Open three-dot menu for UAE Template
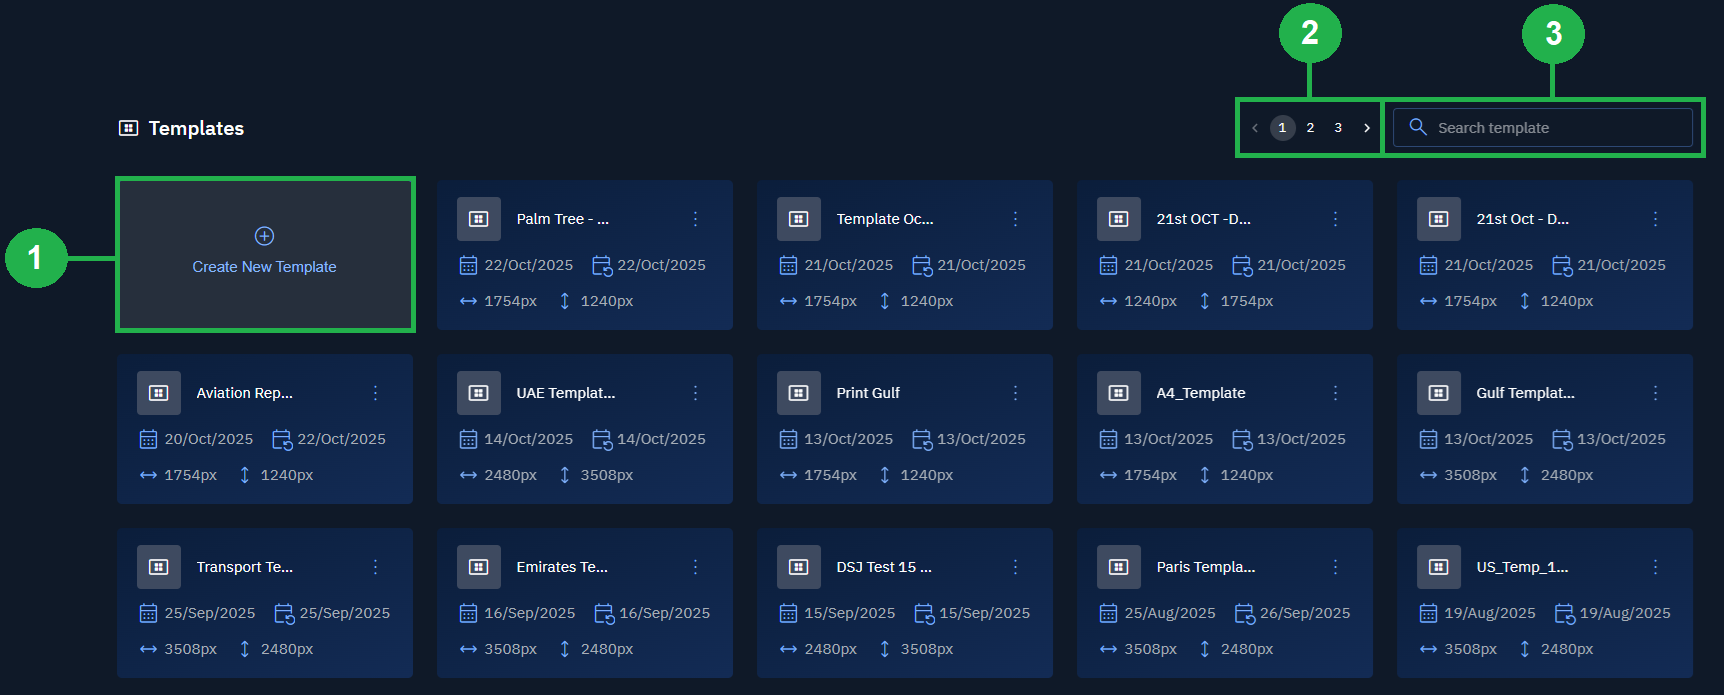The height and width of the screenshot is (695, 1724). click(x=696, y=393)
